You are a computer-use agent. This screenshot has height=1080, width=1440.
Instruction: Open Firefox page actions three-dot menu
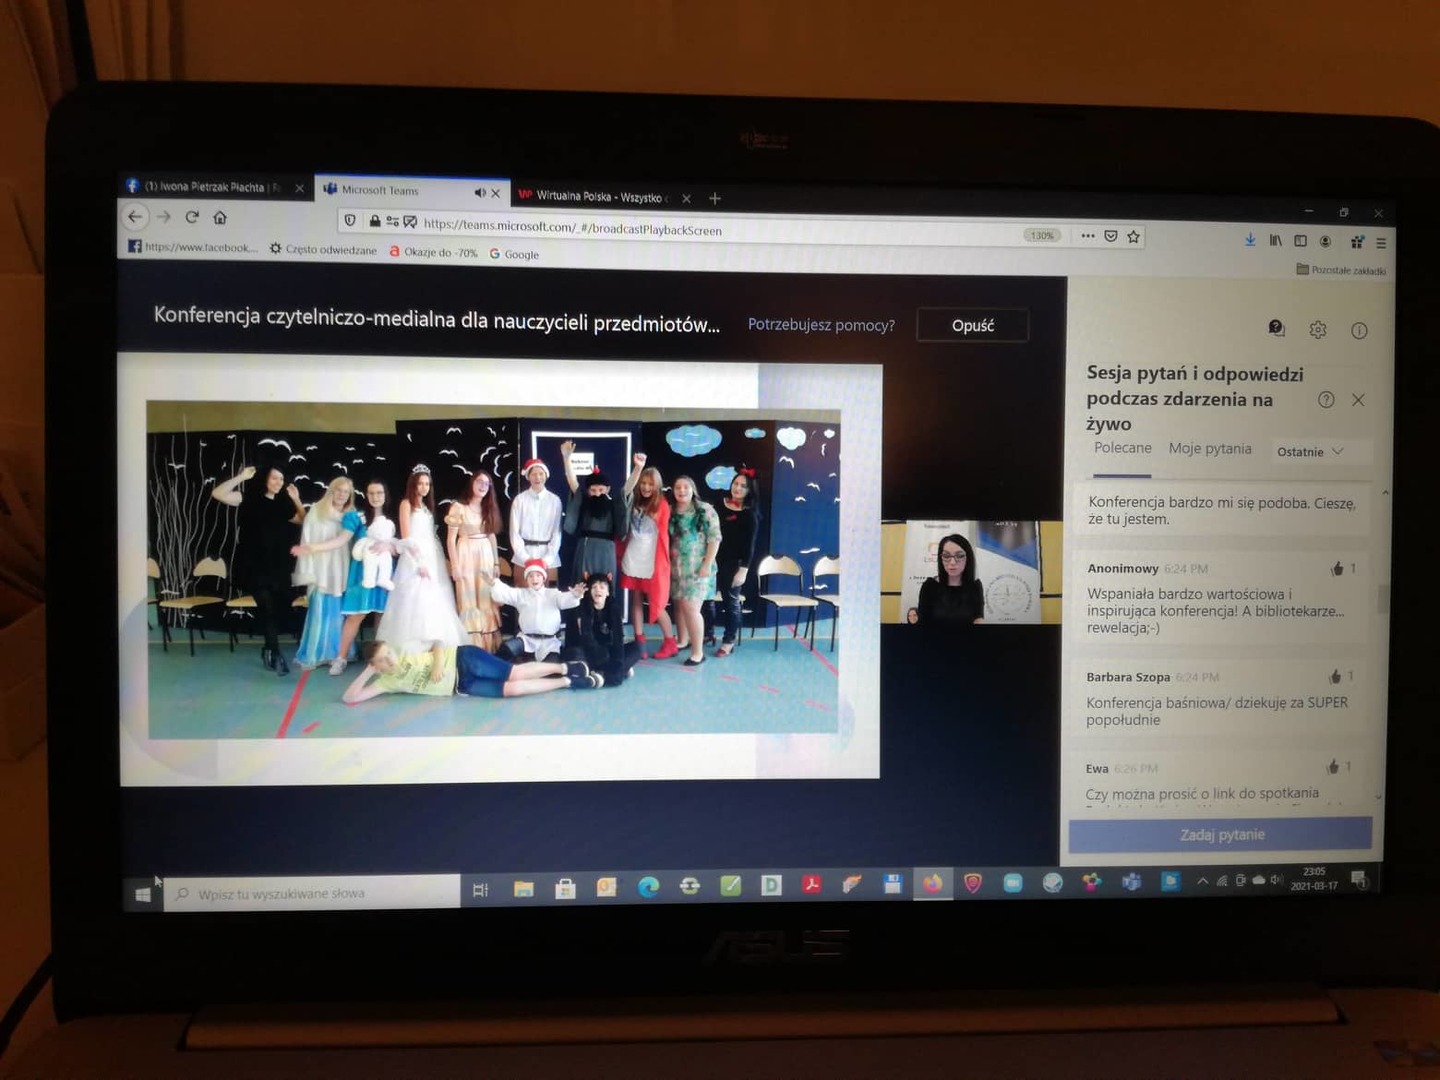click(1087, 236)
